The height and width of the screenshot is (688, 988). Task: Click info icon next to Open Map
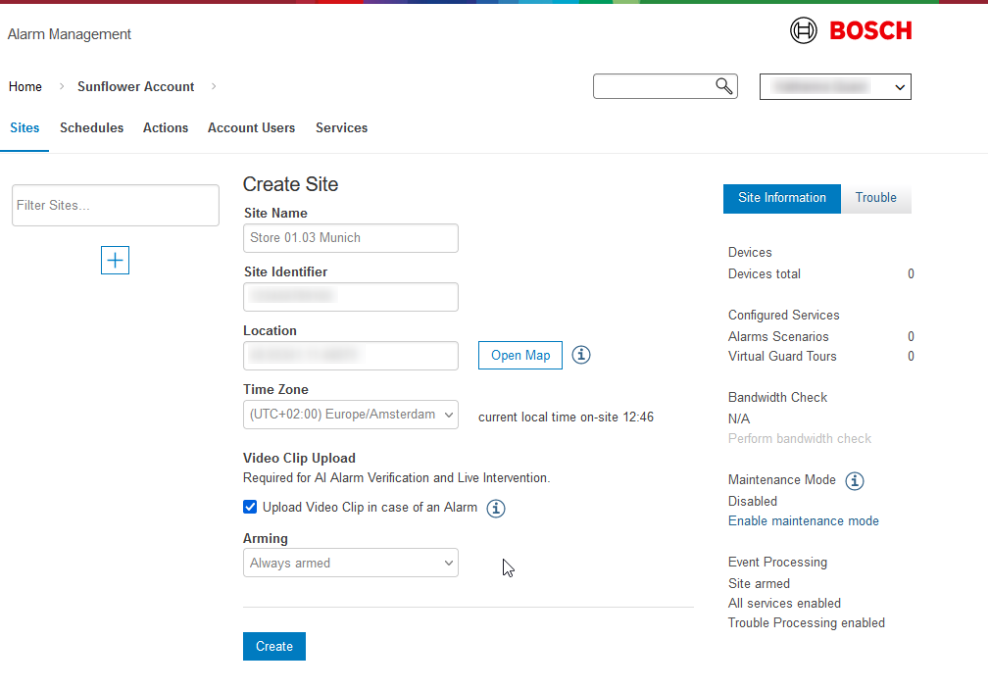[581, 355]
